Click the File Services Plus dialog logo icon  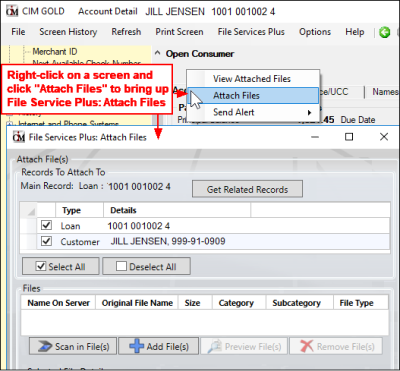(19, 137)
